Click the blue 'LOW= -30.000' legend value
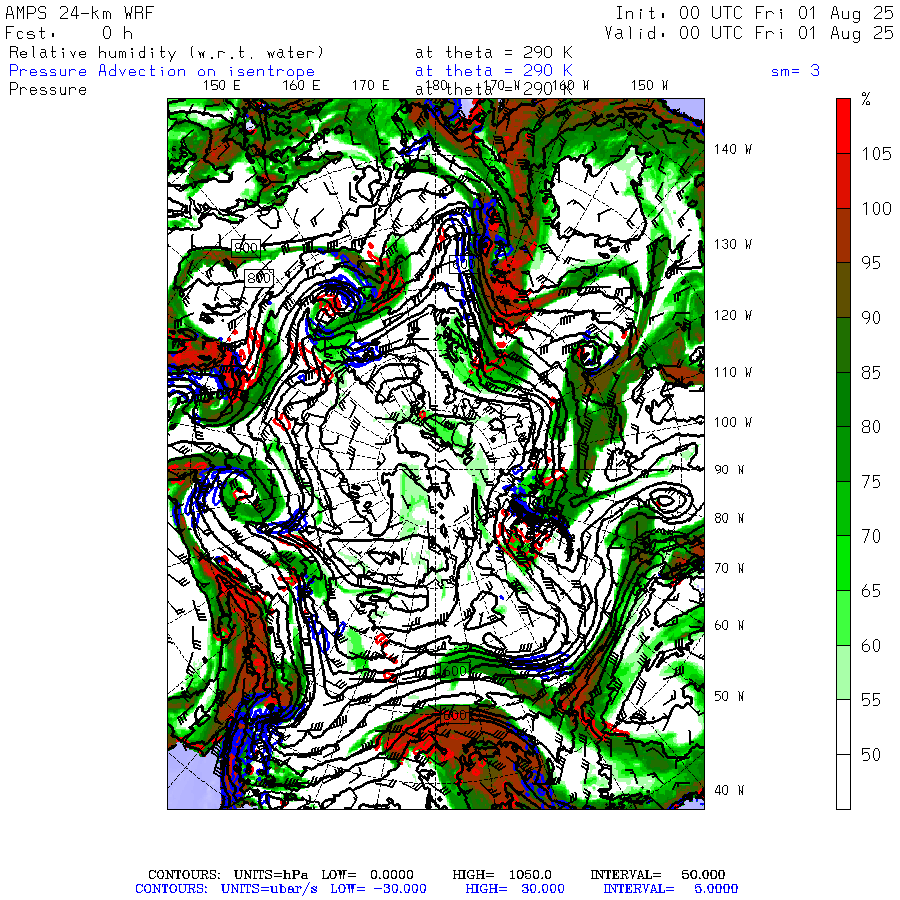 pyautogui.click(x=378, y=889)
